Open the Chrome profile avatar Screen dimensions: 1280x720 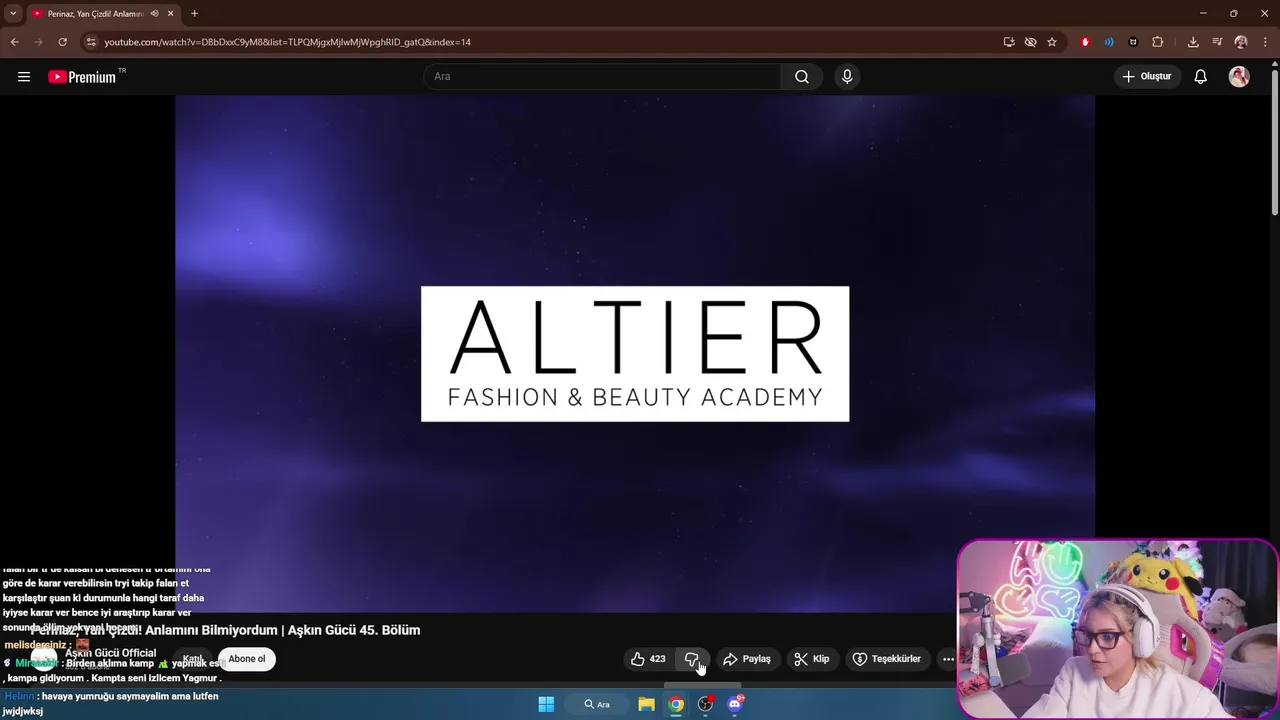coord(1241,42)
